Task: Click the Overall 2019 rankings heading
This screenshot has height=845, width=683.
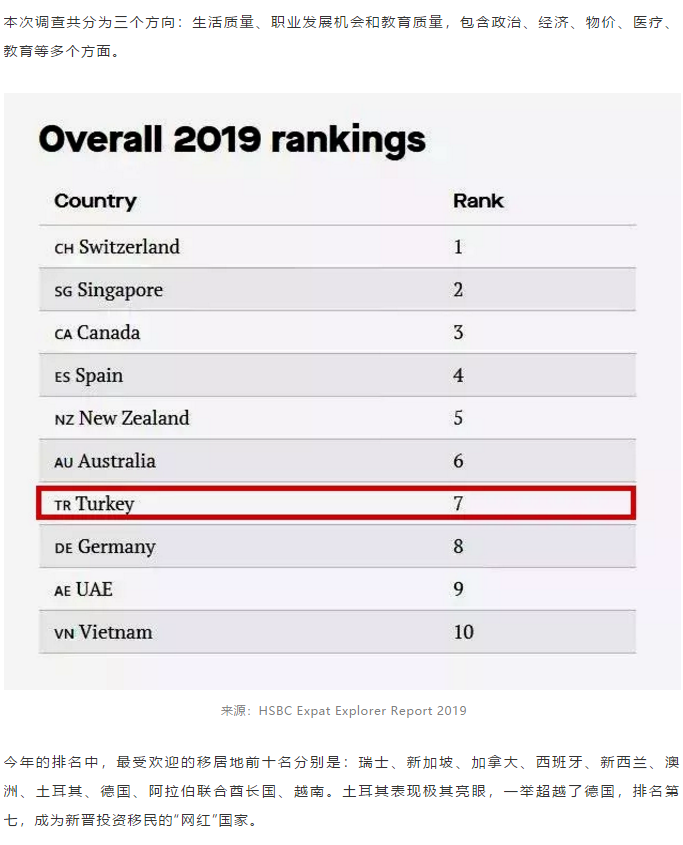Action: coord(232,139)
